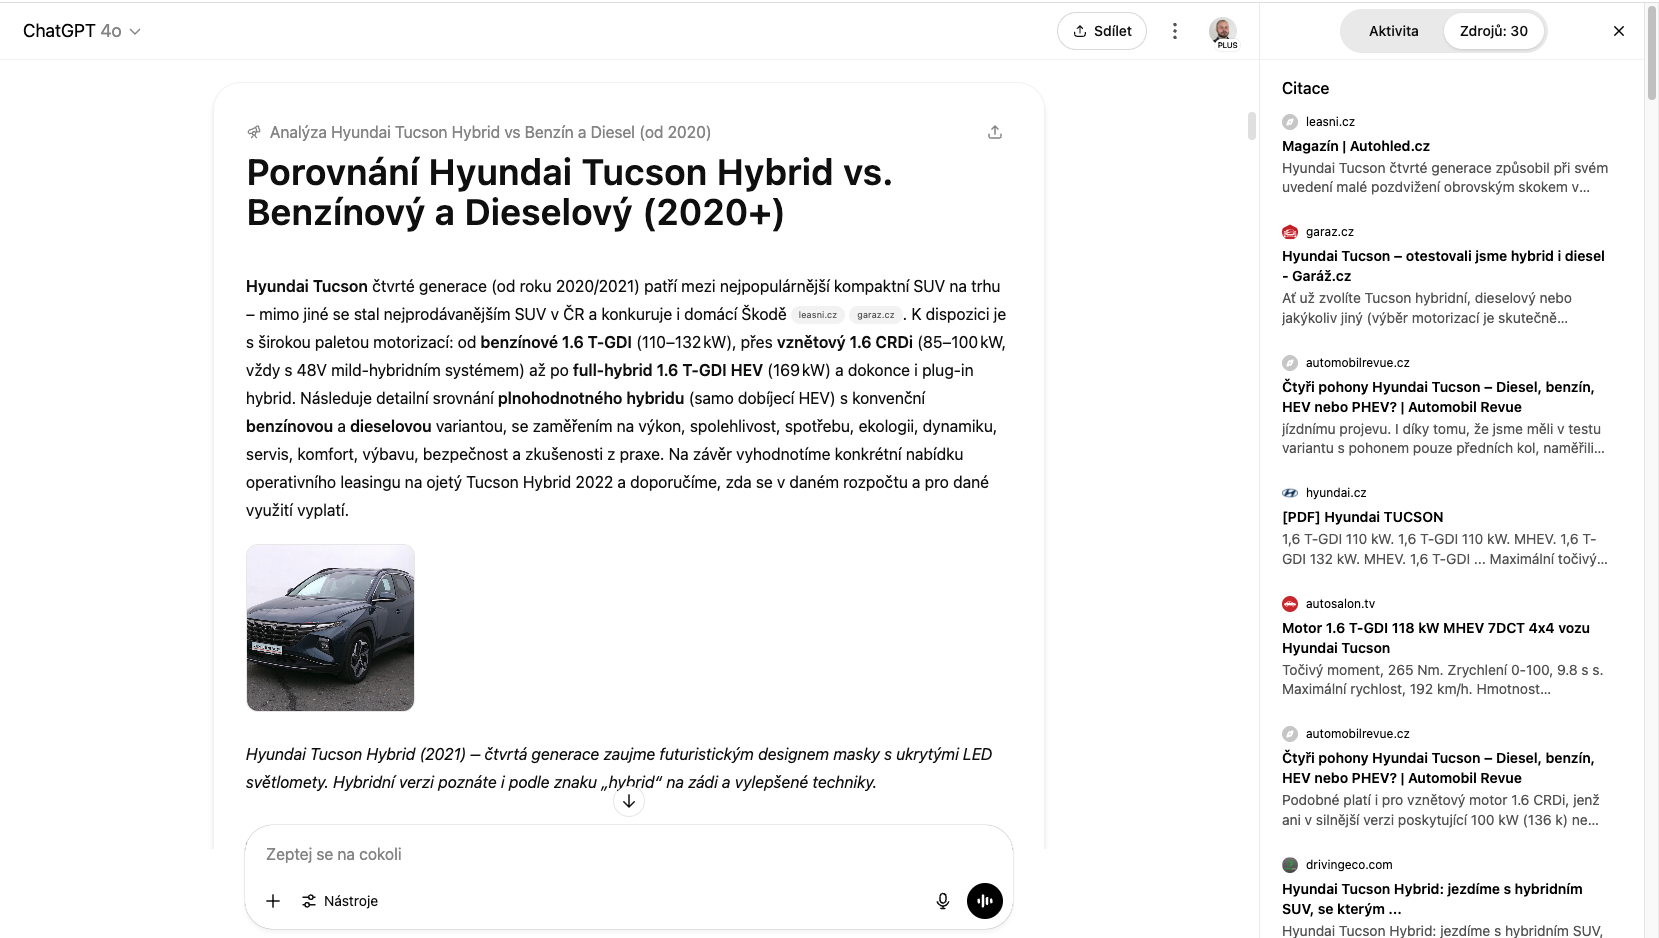Click the deep research telescope icon by the report title

click(x=254, y=132)
